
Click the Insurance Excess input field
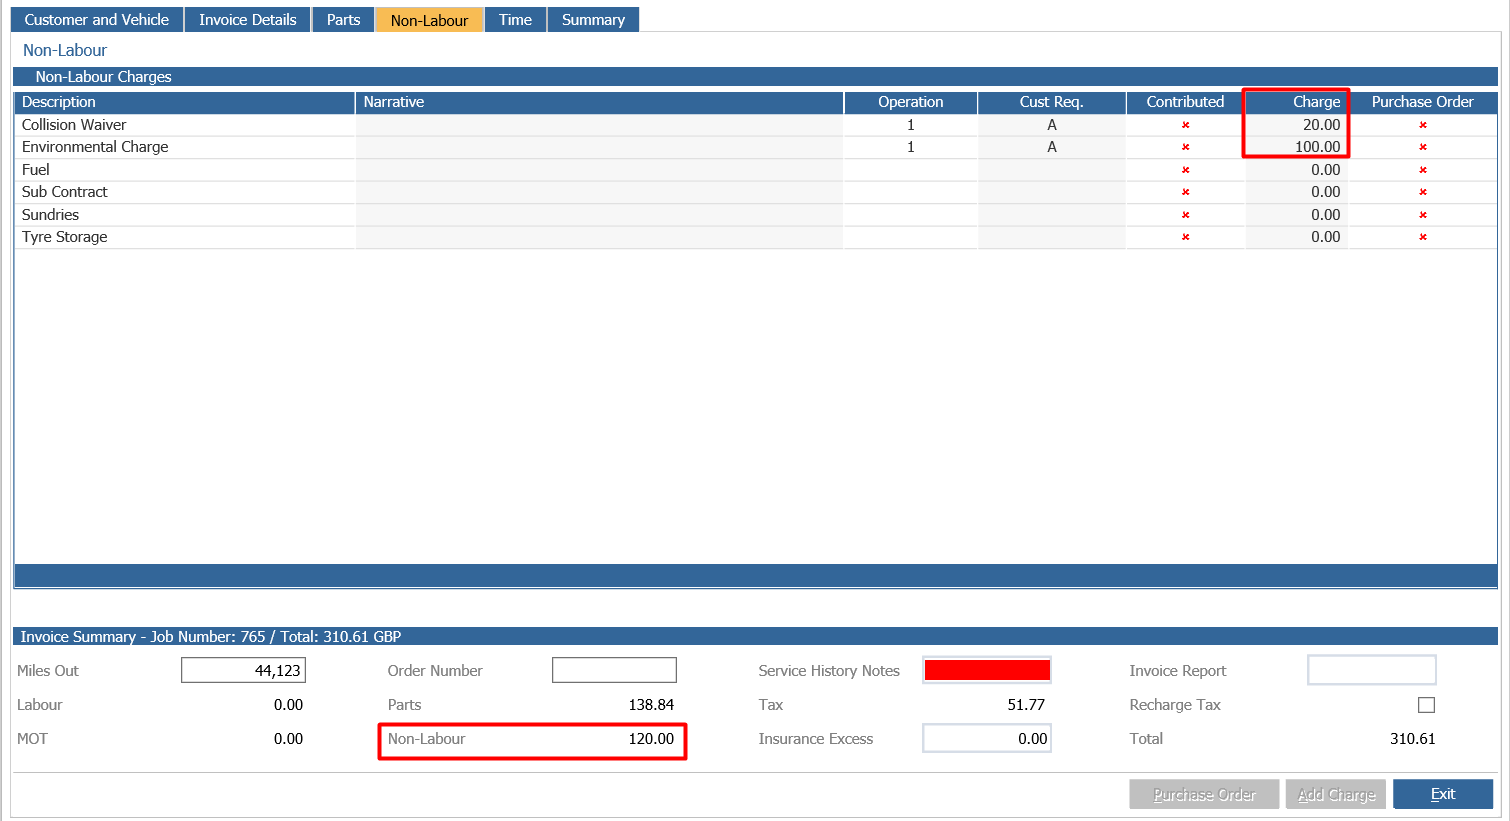point(987,738)
